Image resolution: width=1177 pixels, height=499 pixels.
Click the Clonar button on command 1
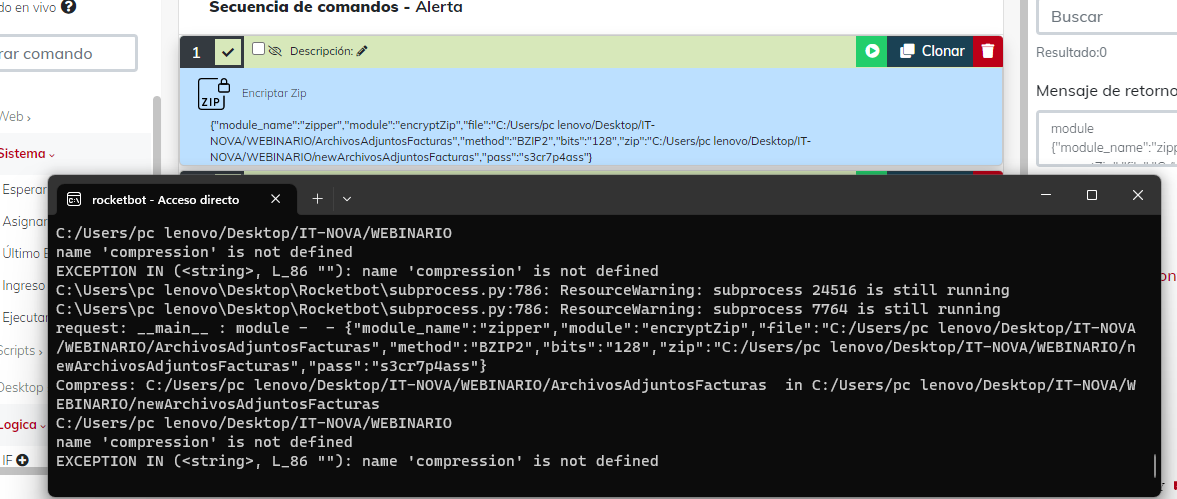tap(932, 51)
